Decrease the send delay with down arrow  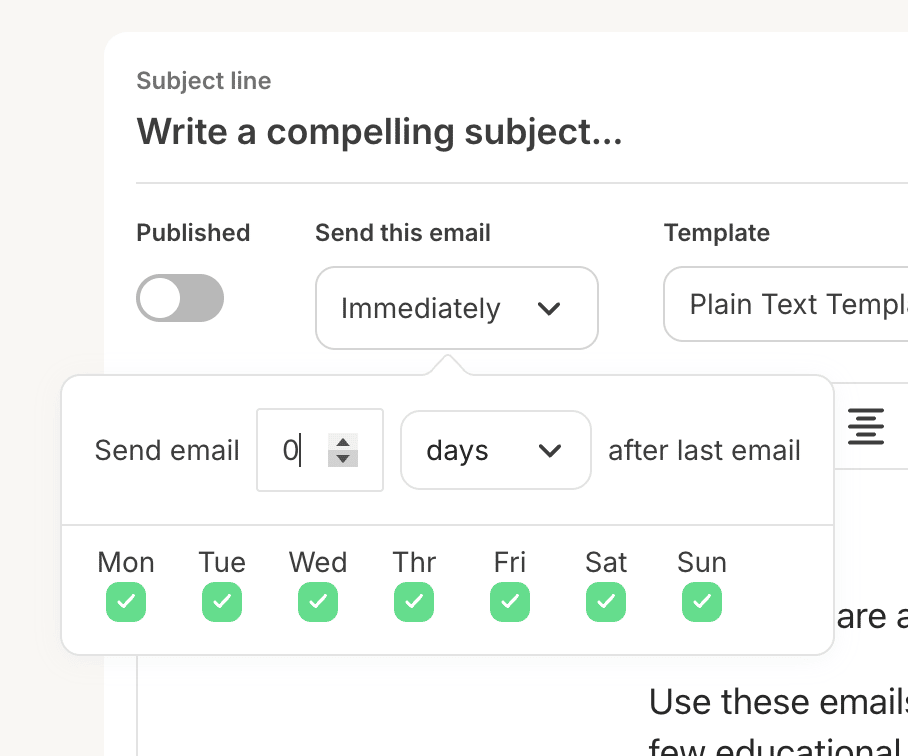click(x=343, y=458)
